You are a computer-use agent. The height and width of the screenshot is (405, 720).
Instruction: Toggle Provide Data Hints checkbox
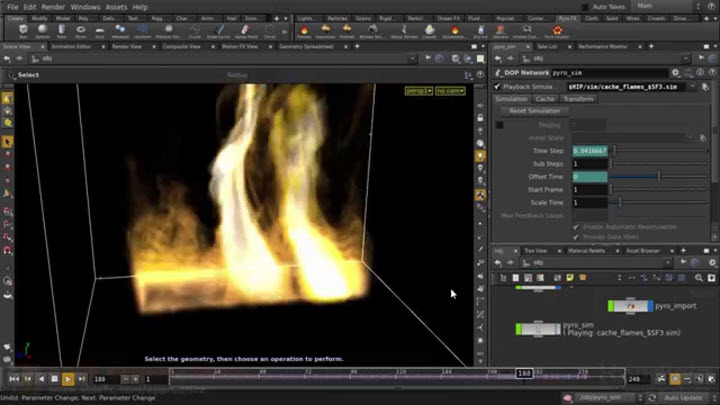[x=575, y=237]
